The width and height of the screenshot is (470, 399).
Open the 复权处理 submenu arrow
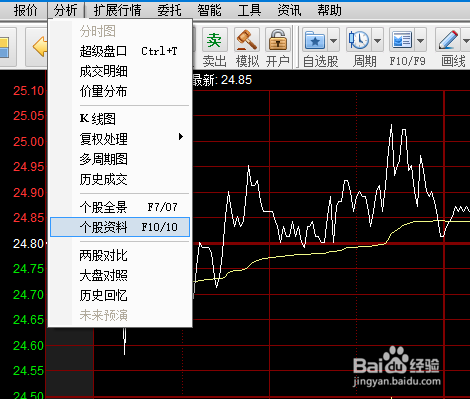[181, 137]
